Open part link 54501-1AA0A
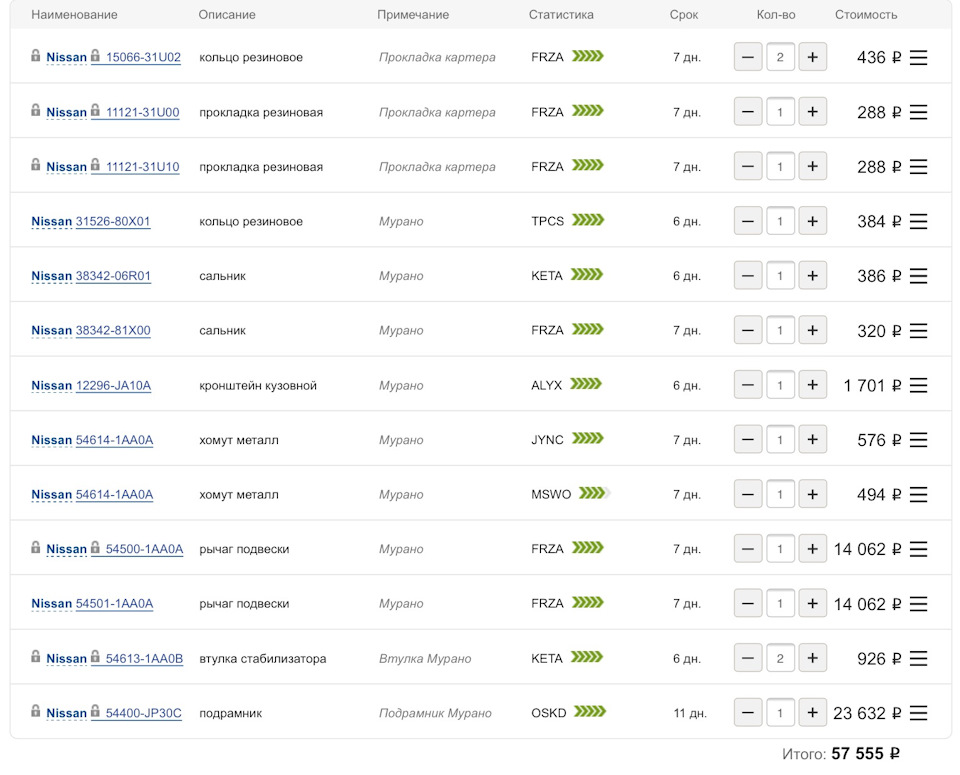Screen dimensions: 960x775 point(114,604)
